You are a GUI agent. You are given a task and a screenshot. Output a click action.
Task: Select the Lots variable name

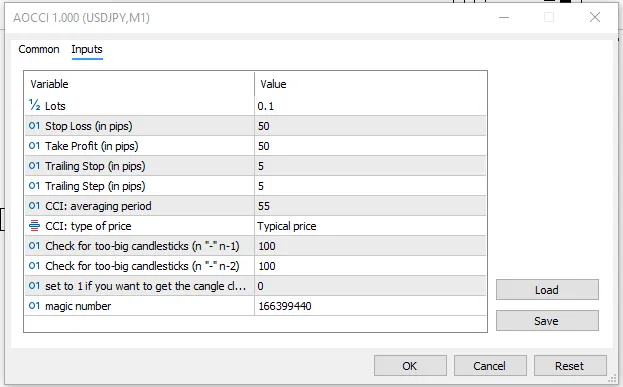(55, 106)
